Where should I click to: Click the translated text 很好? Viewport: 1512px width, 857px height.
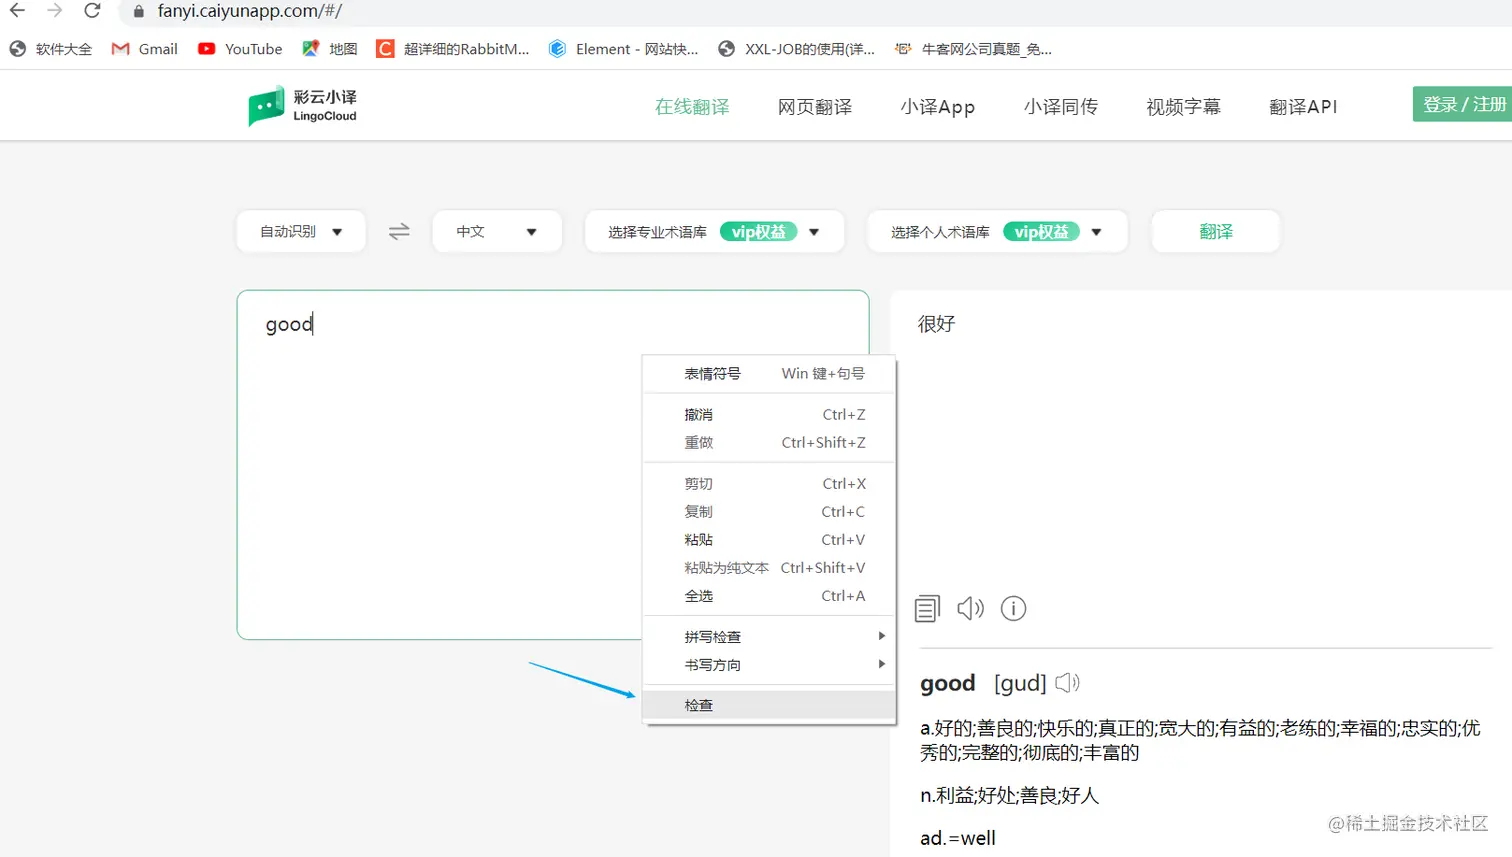point(937,324)
